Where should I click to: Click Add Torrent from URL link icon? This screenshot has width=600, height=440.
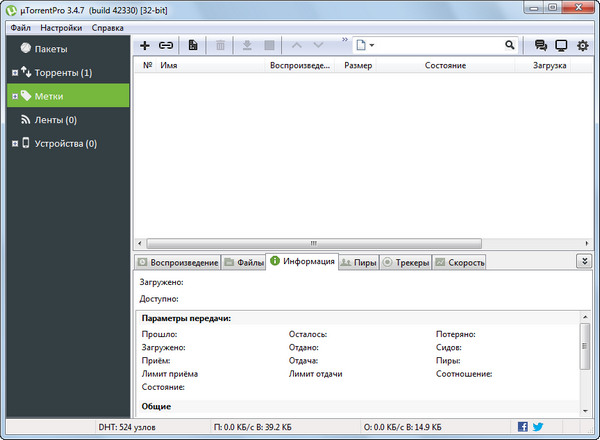coord(166,45)
